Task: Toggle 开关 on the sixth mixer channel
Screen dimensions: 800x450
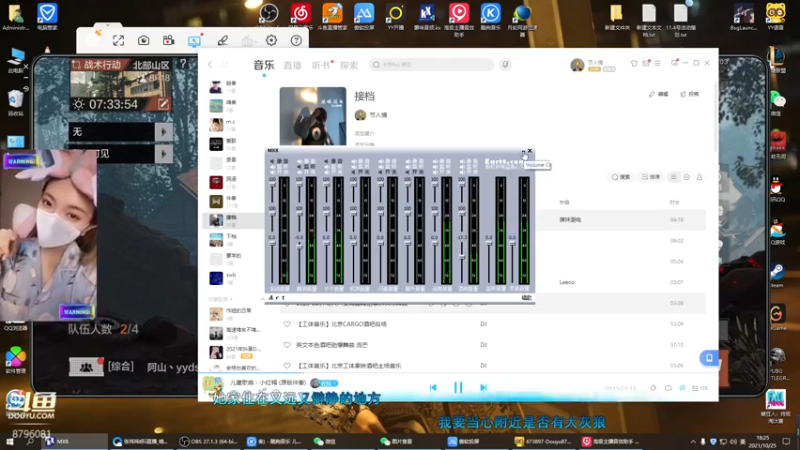Action: (x=414, y=172)
